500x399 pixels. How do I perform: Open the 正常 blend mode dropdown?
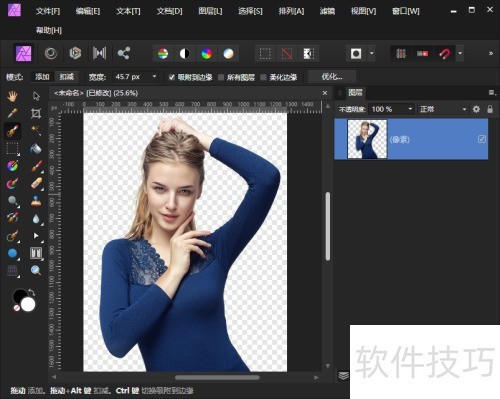point(443,109)
